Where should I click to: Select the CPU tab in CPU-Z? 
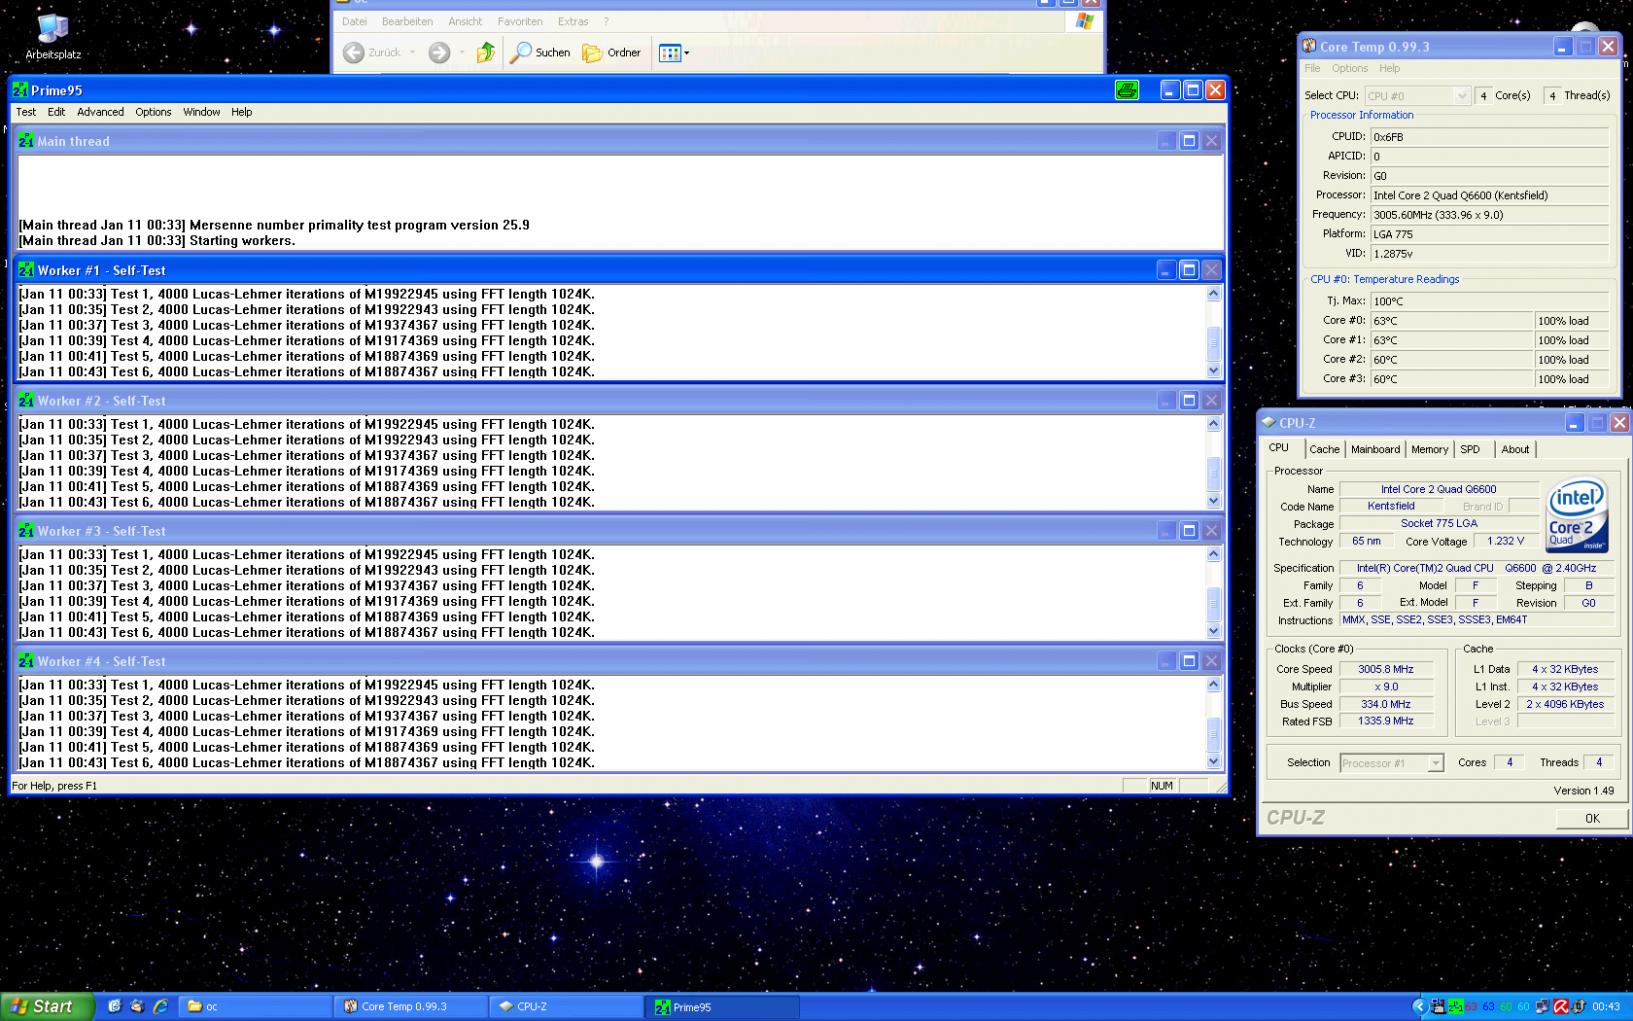(1279, 448)
